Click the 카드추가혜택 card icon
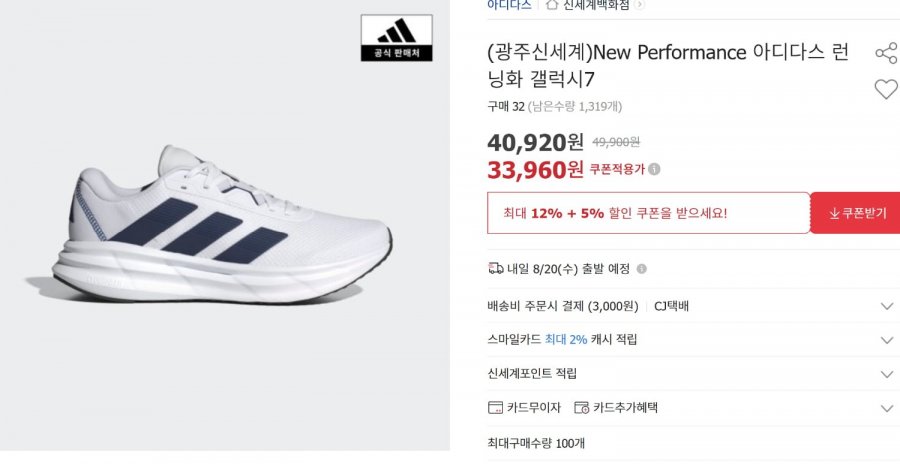900x464 pixels. pyautogui.click(x=581, y=408)
